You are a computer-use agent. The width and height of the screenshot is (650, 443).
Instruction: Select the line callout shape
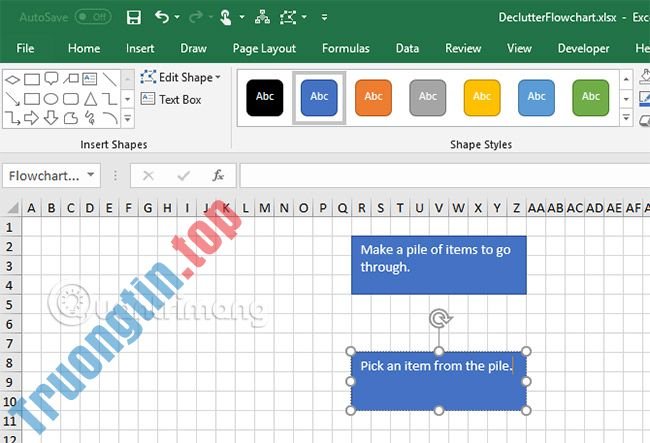pyautogui.click(x=71, y=78)
